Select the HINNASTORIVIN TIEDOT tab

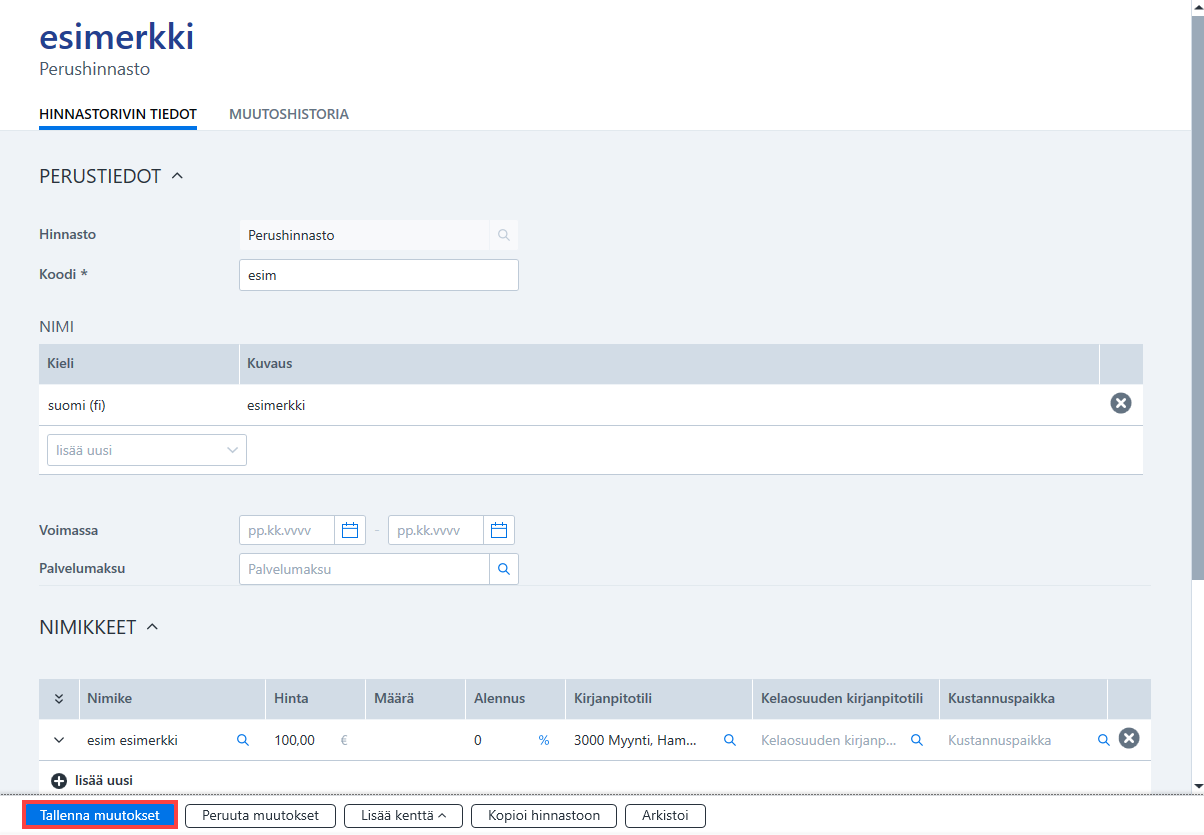(x=118, y=114)
